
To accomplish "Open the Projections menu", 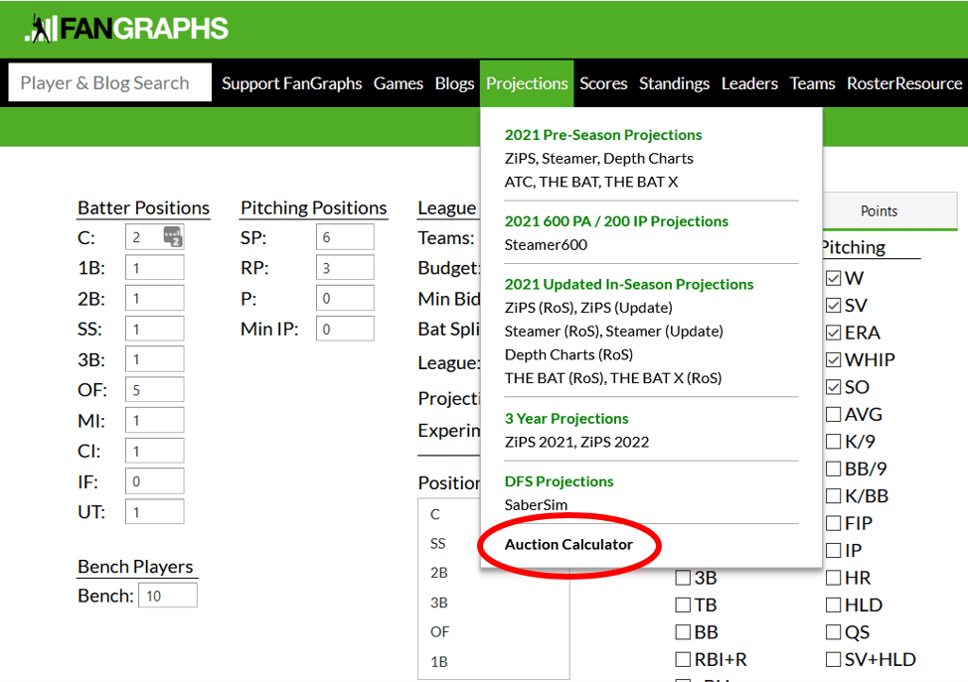I will 527,84.
